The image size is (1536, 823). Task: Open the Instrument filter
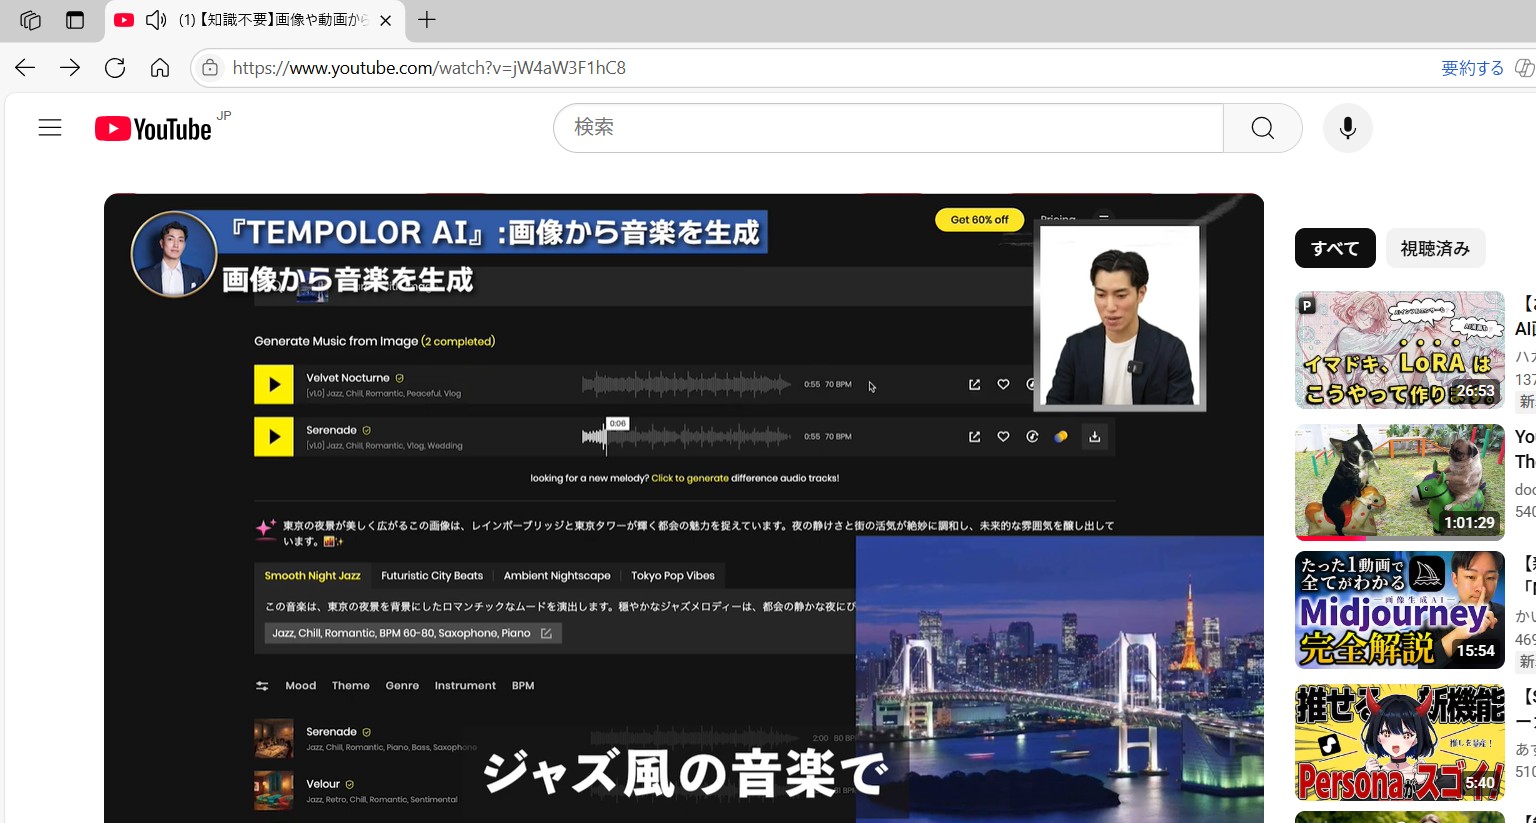(465, 686)
